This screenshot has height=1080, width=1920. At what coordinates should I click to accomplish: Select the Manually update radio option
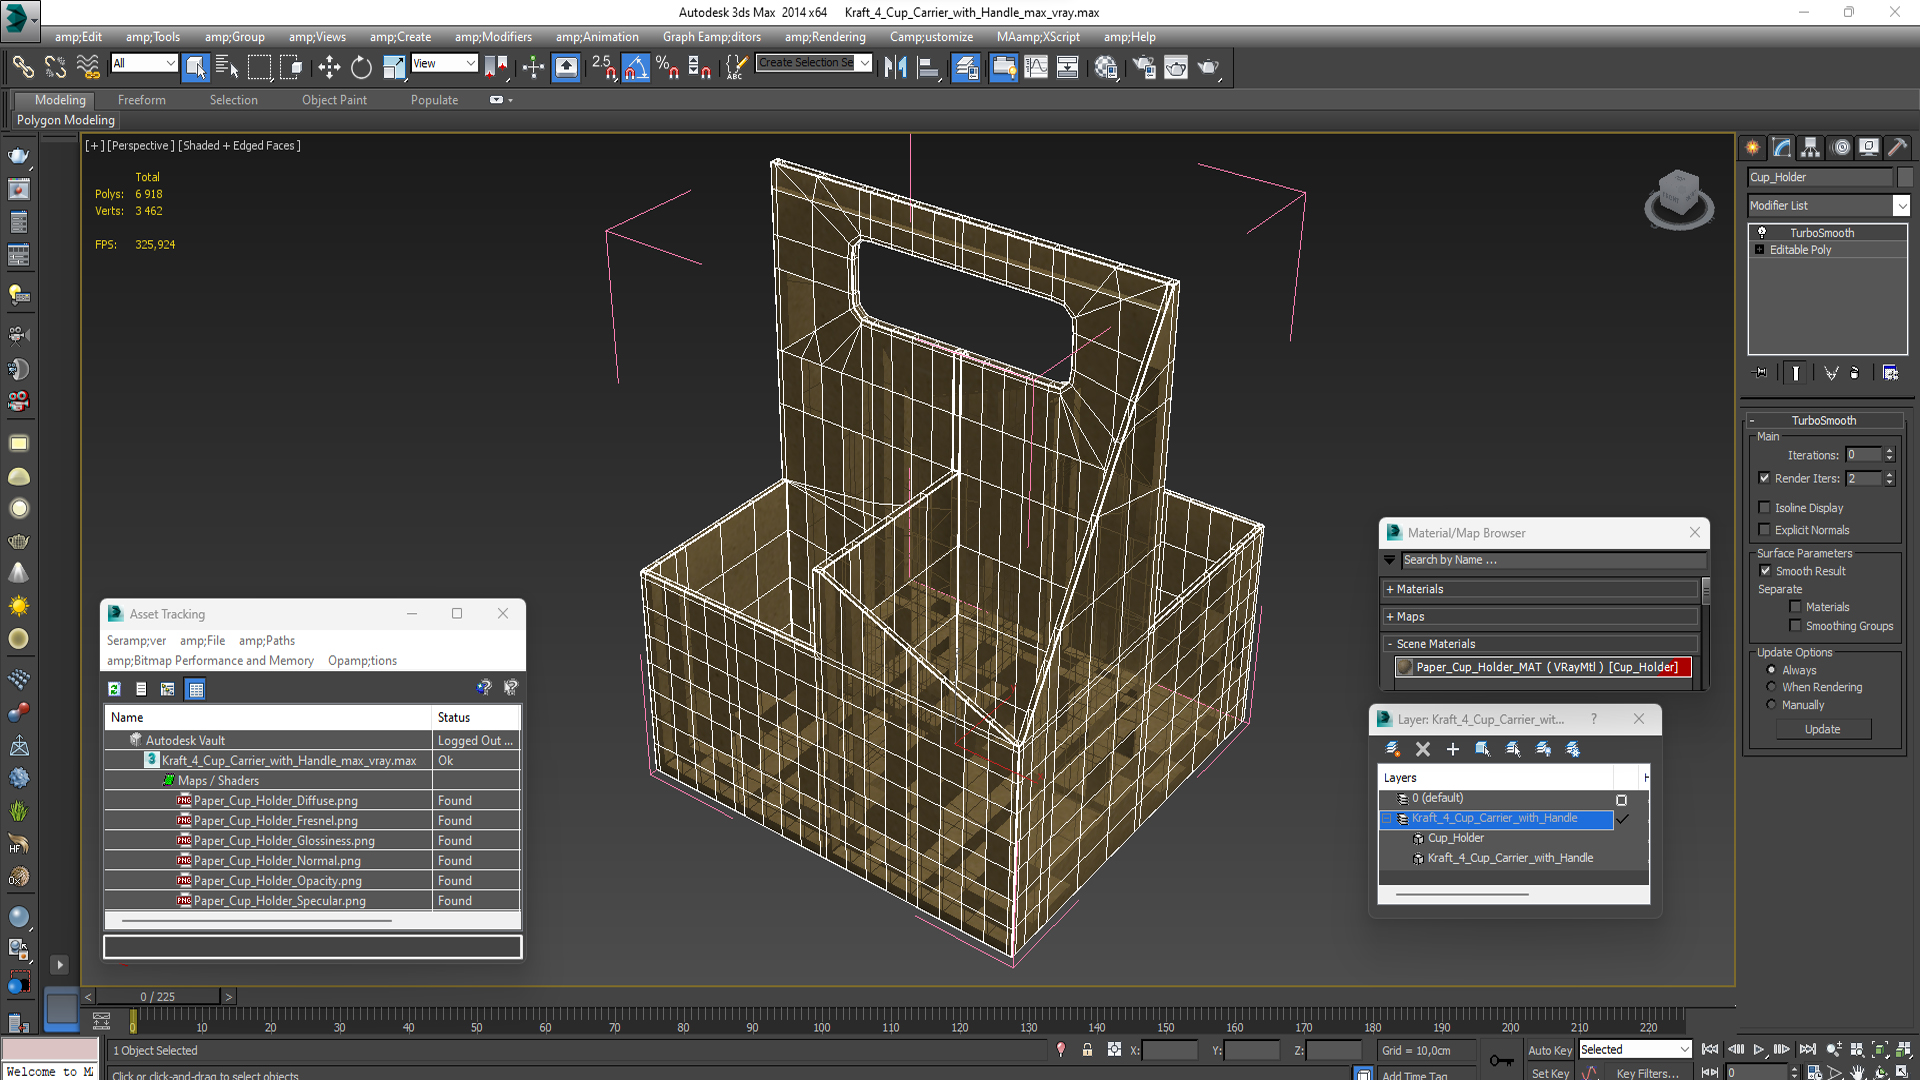(1771, 705)
